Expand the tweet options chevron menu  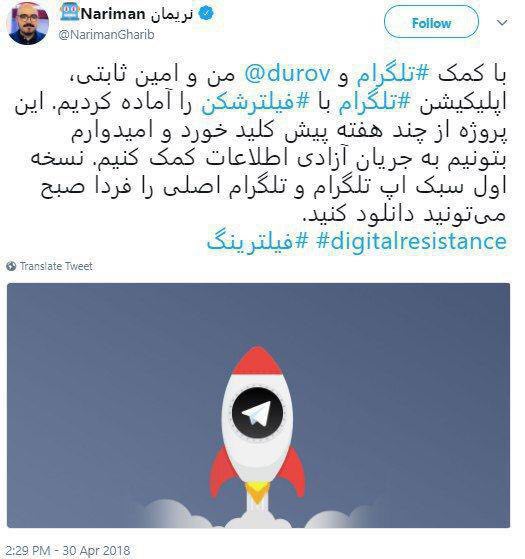point(502,23)
